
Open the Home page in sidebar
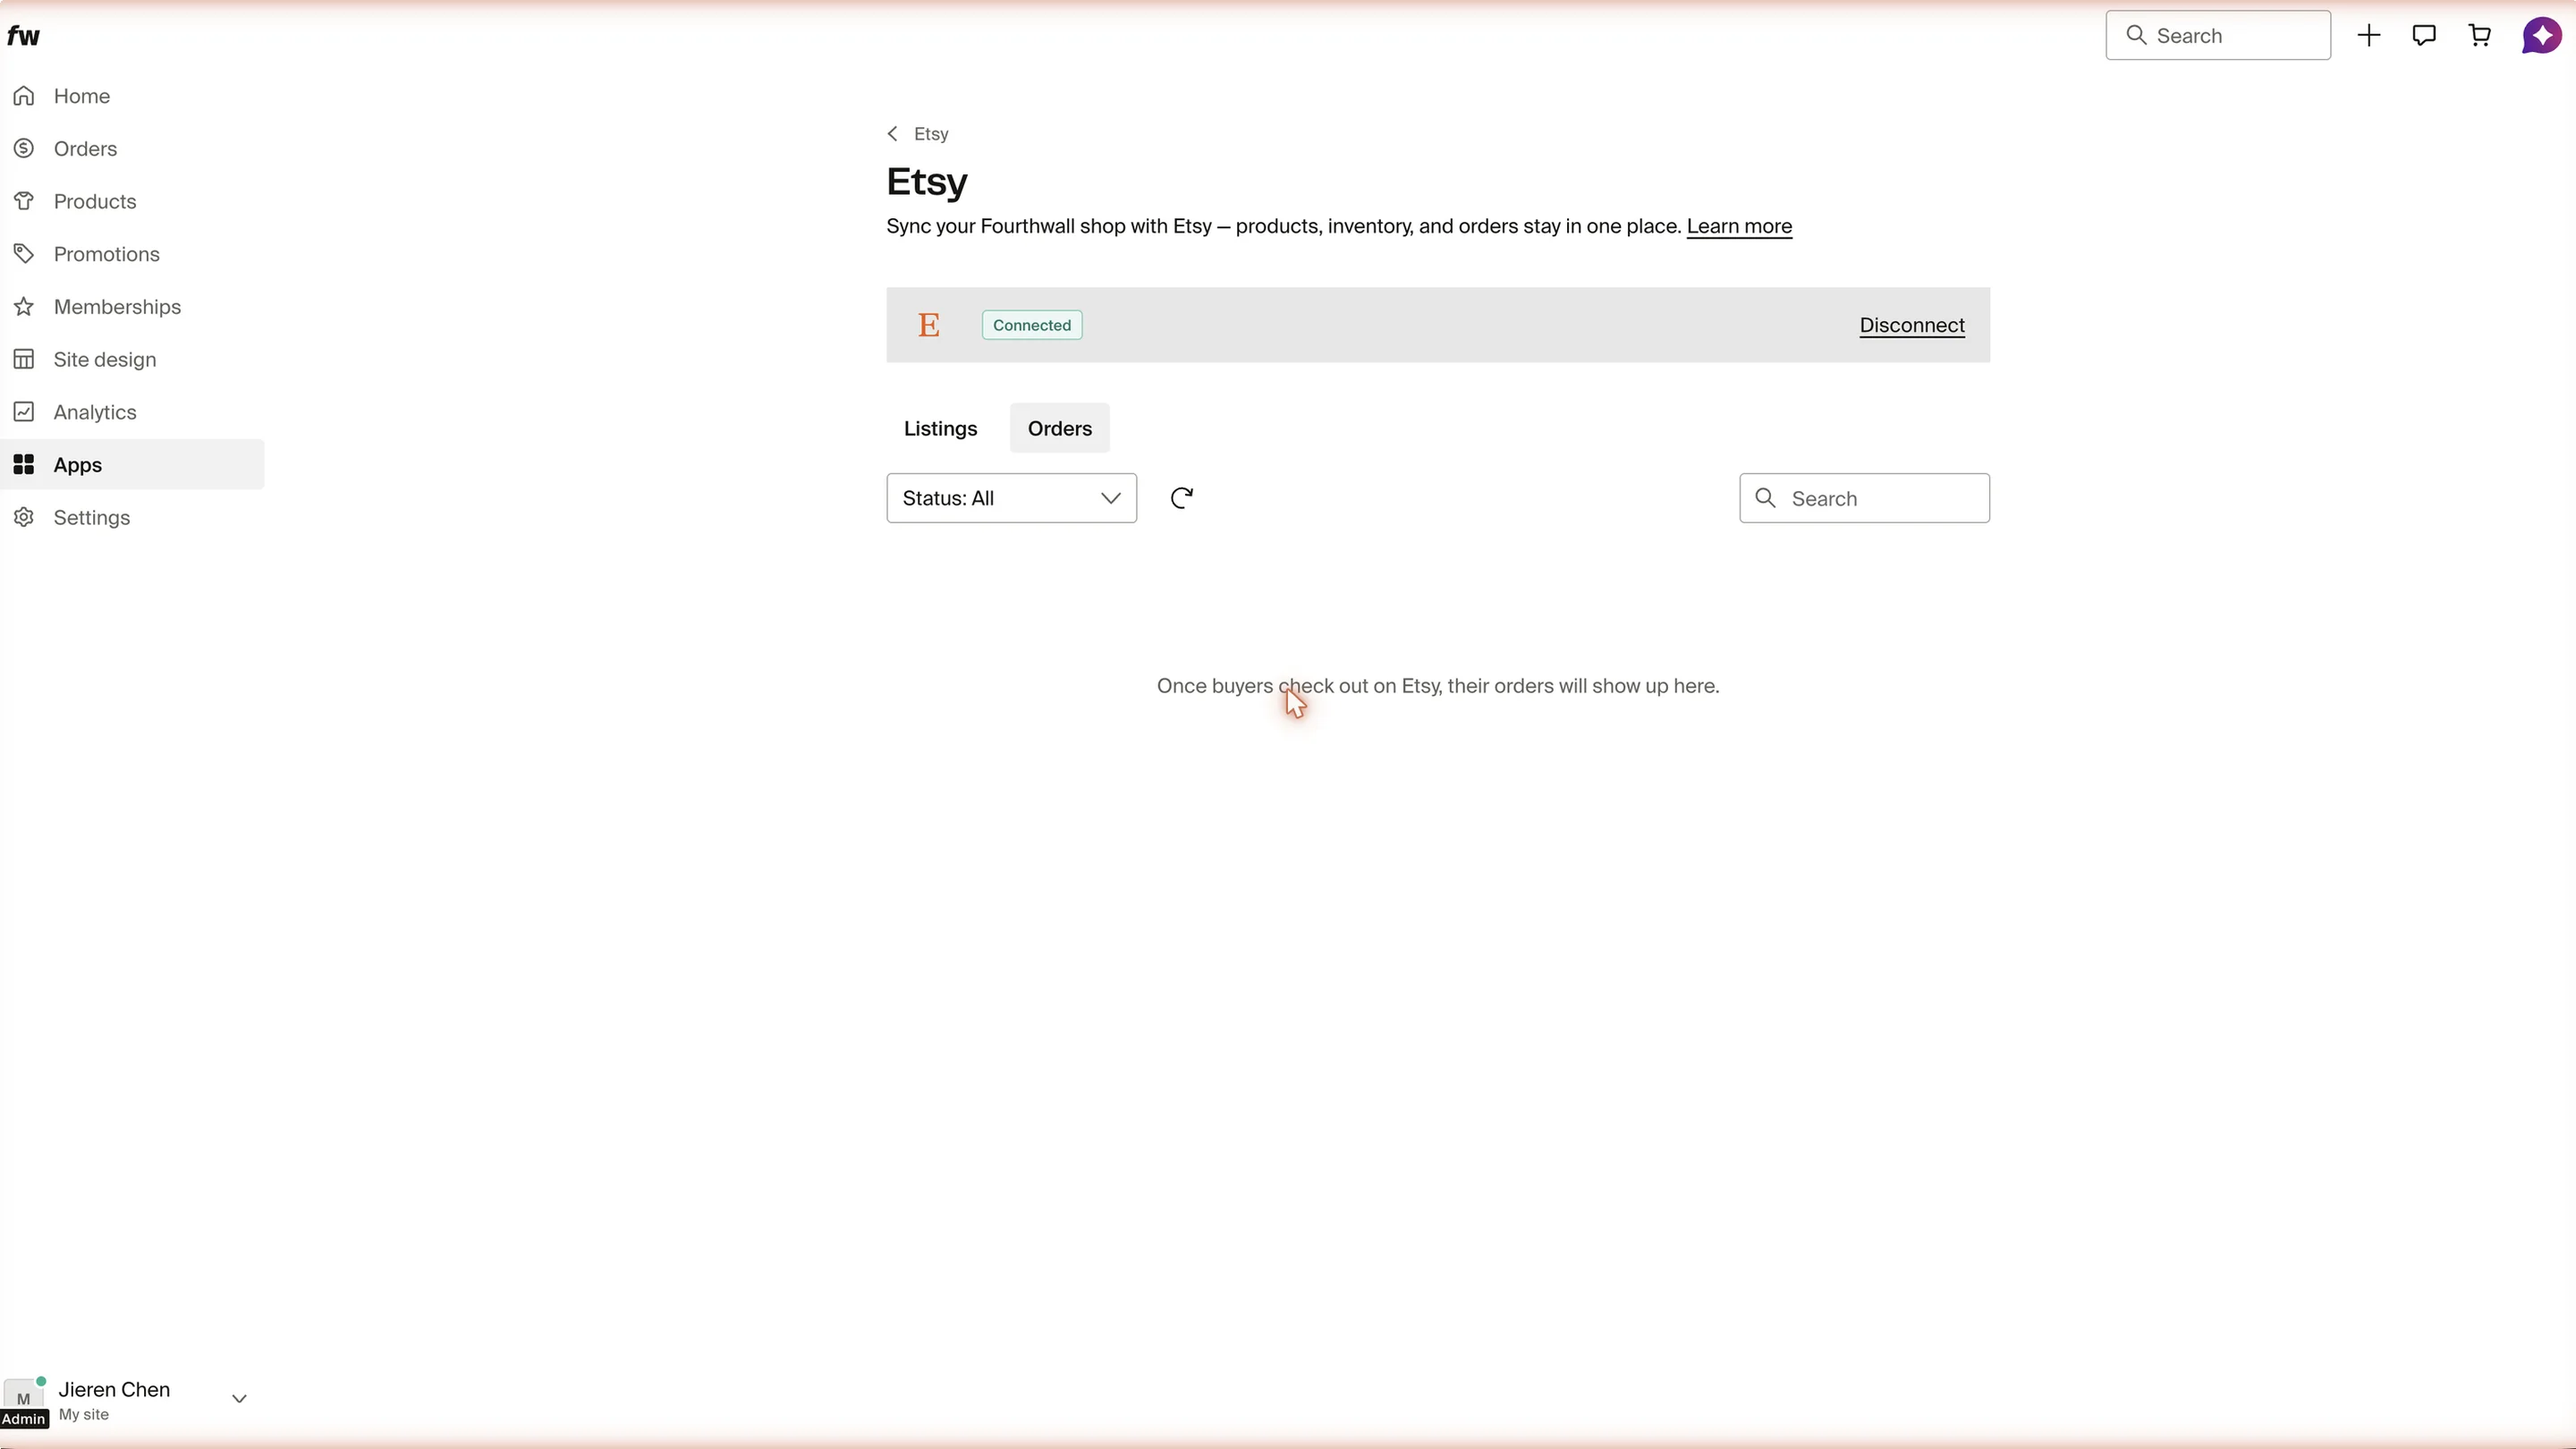pyautogui.click(x=132, y=96)
